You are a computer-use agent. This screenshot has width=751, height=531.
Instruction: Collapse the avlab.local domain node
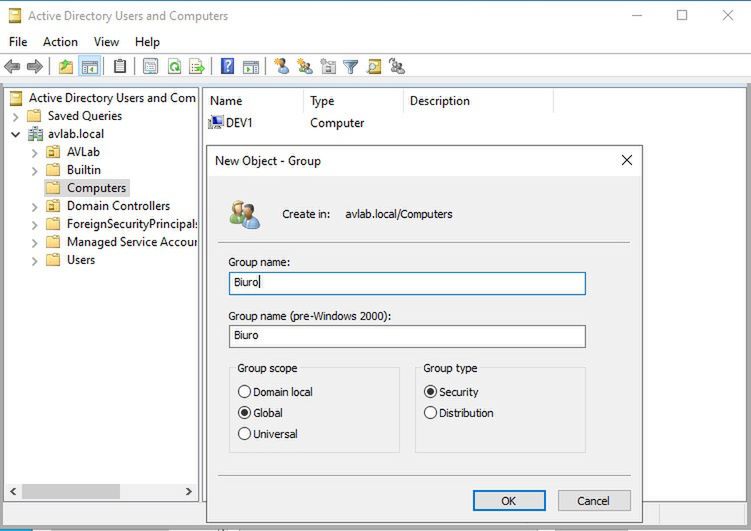click(16, 134)
